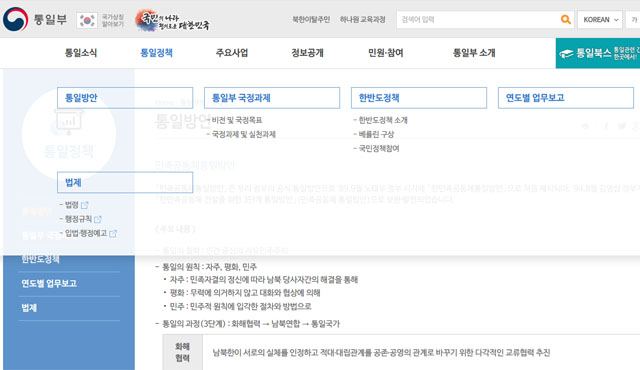Click 입법·행정예고 submenu link
This screenshot has width=640, height=370.
[x=86, y=233]
